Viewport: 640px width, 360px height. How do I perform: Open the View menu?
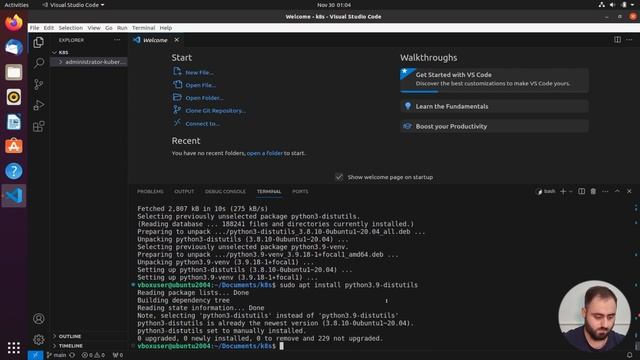94,28
